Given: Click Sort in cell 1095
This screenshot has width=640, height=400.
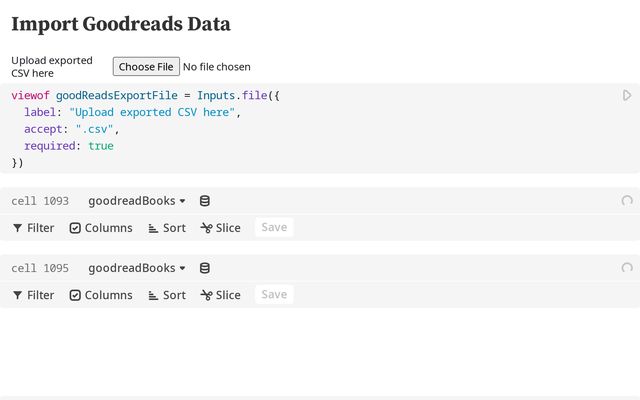Looking at the screenshot, I should coord(167,295).
